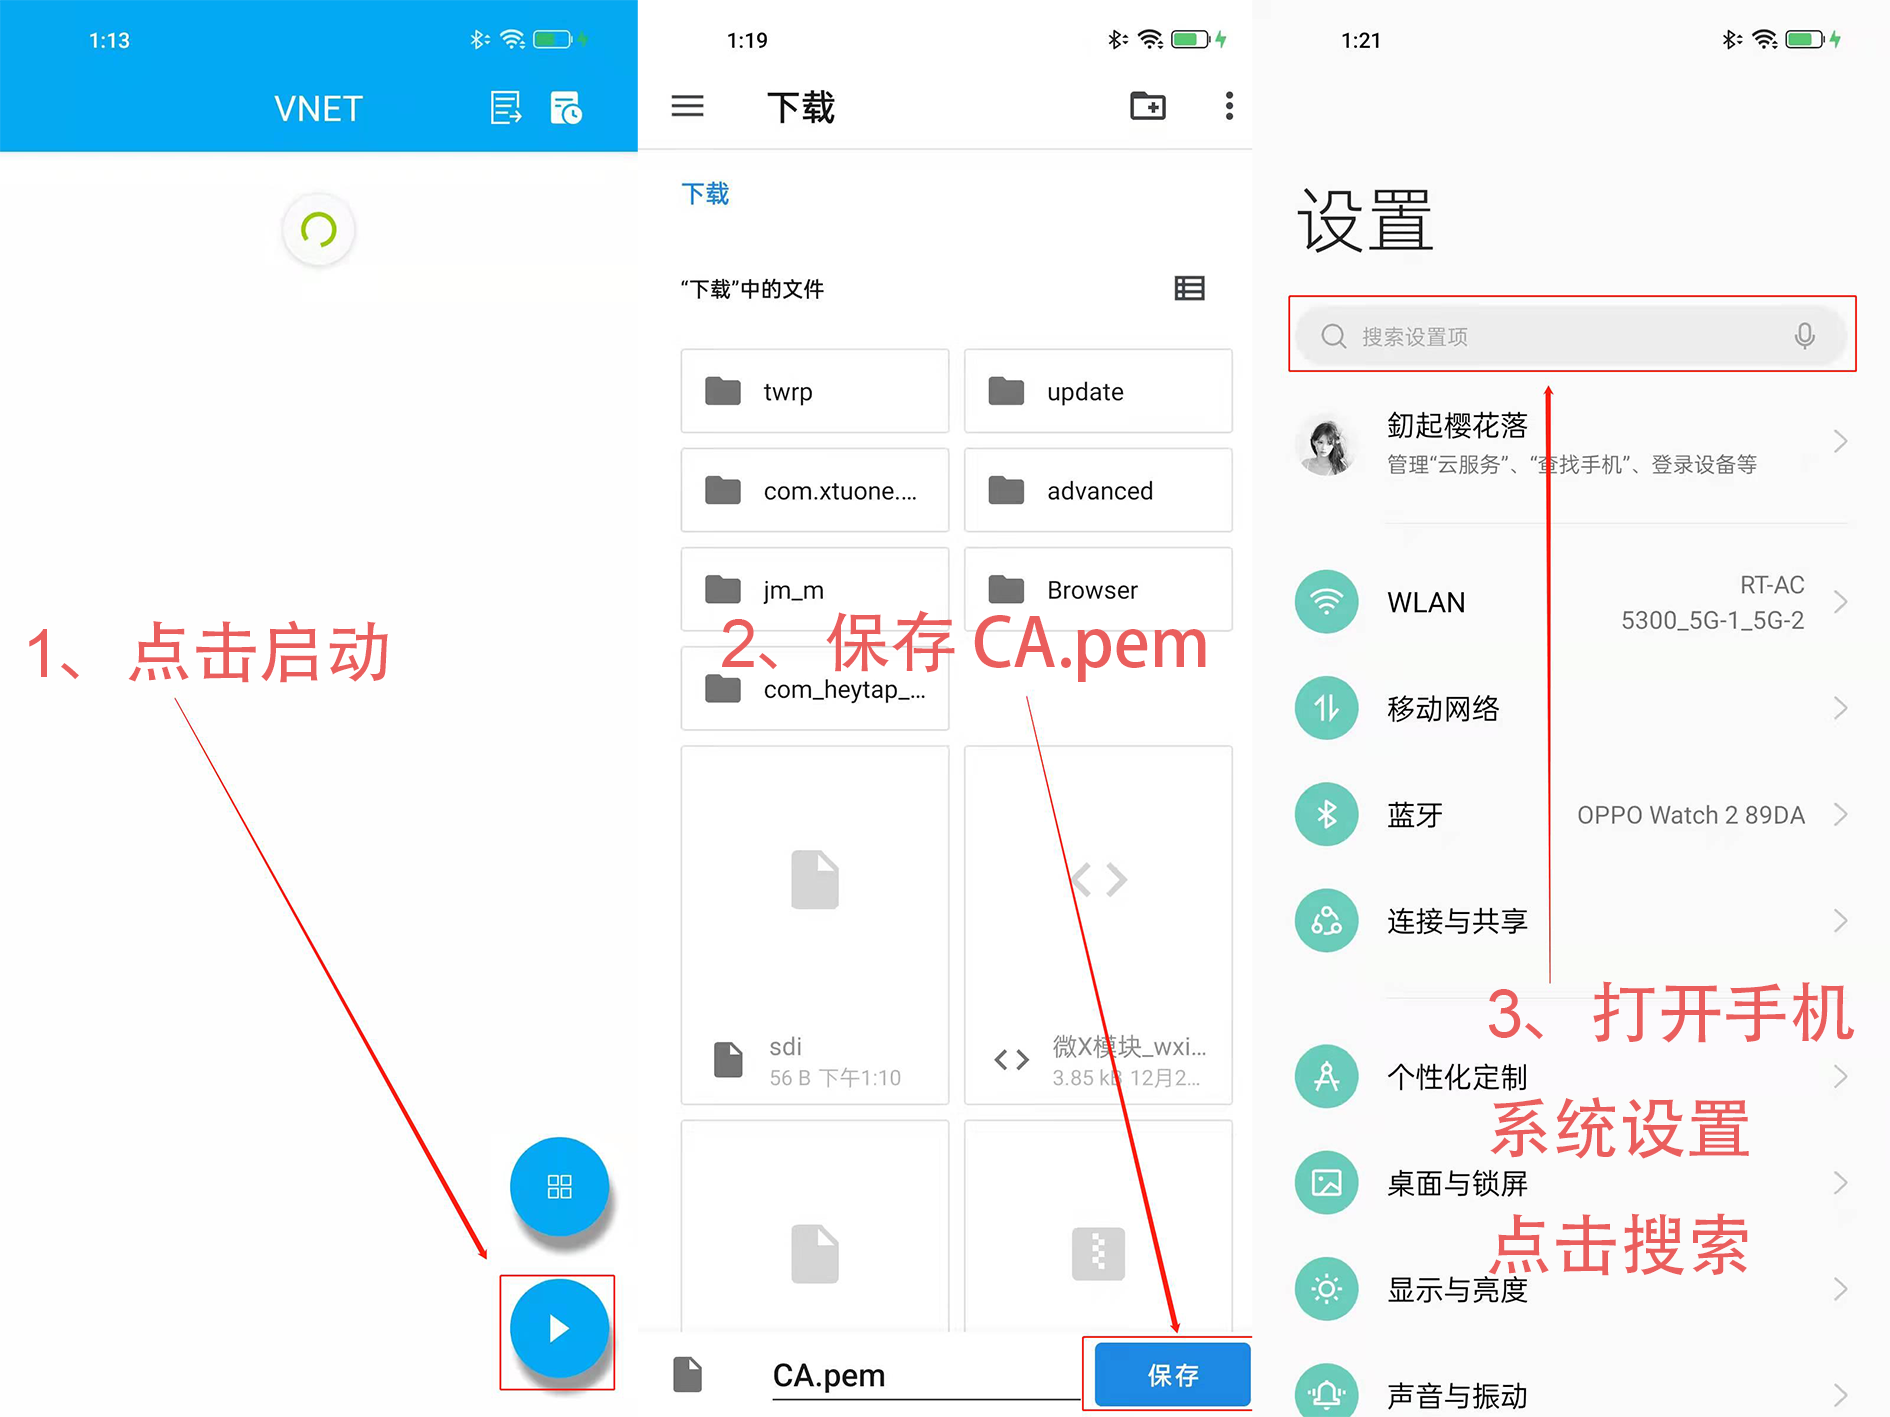Open the VNET log export icon

pyautogui.click(x=506, y=108)
